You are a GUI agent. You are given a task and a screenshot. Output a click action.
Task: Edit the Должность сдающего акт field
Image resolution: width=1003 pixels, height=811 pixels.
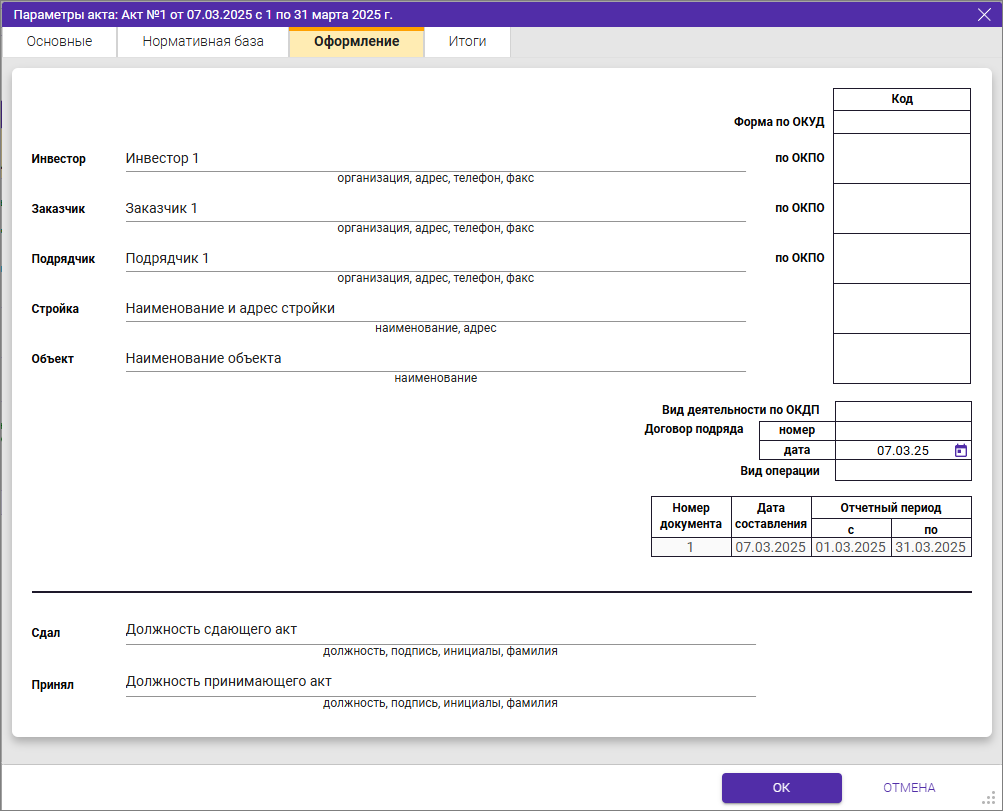pos(440,630)
